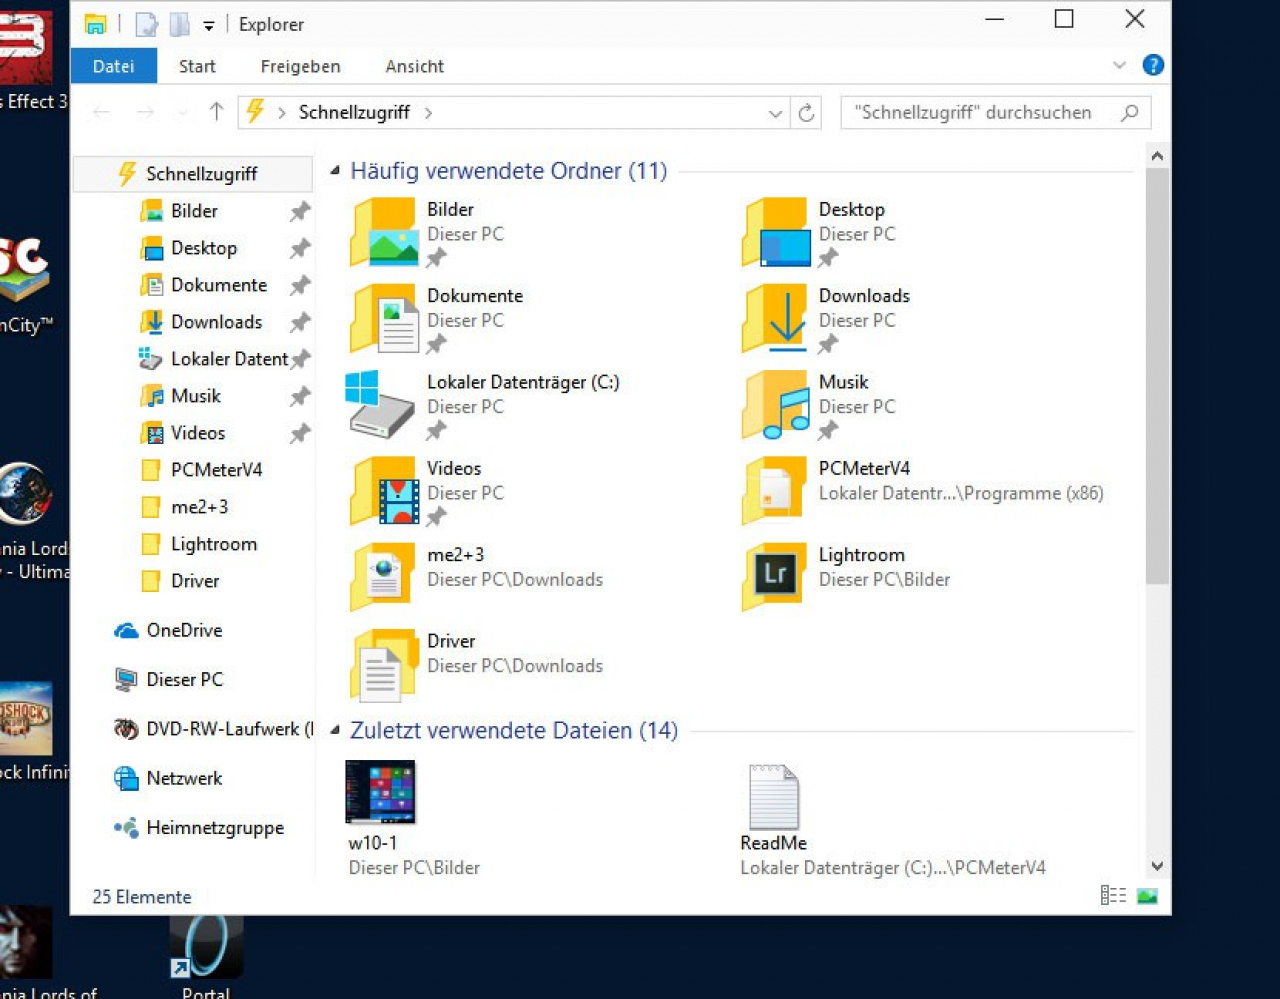Open the Videos folder icon in main pane

coord(384,491)
